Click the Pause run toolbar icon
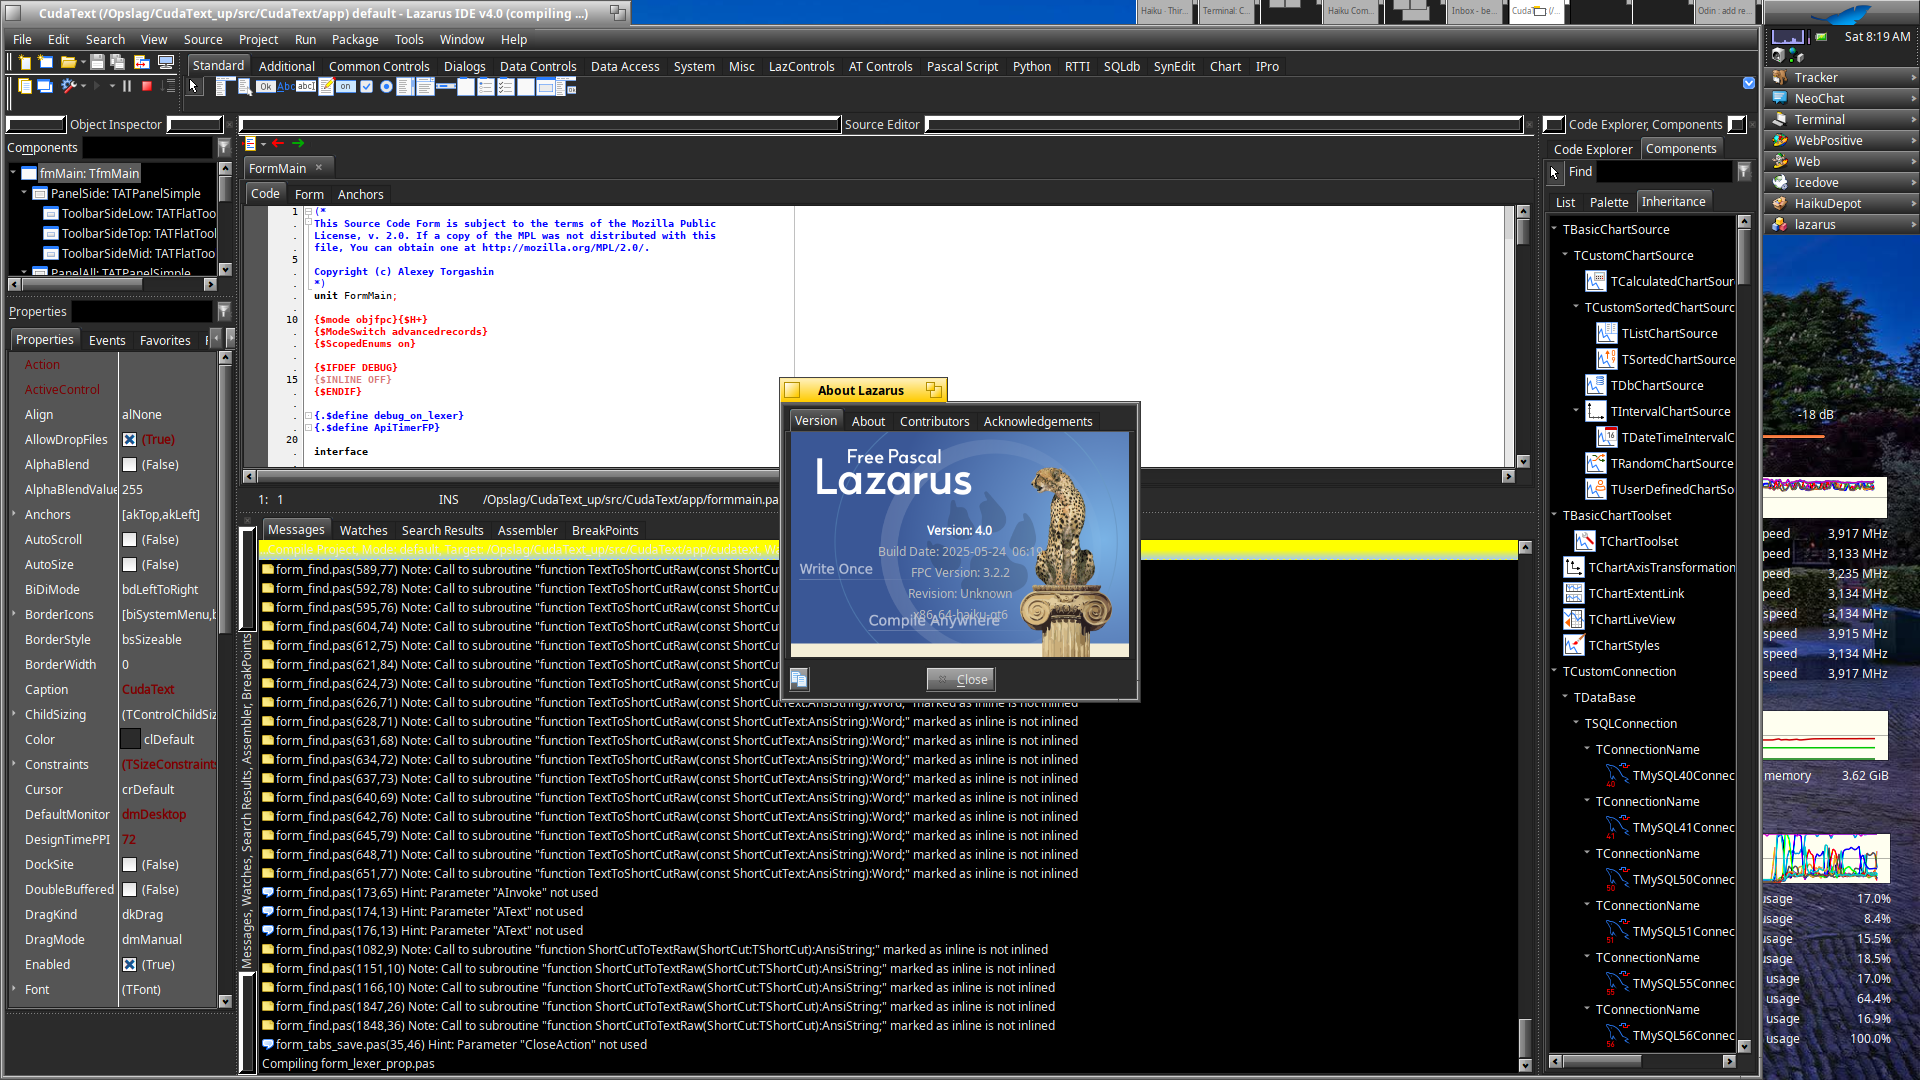 pyautogui.click(x=127, y=87)
